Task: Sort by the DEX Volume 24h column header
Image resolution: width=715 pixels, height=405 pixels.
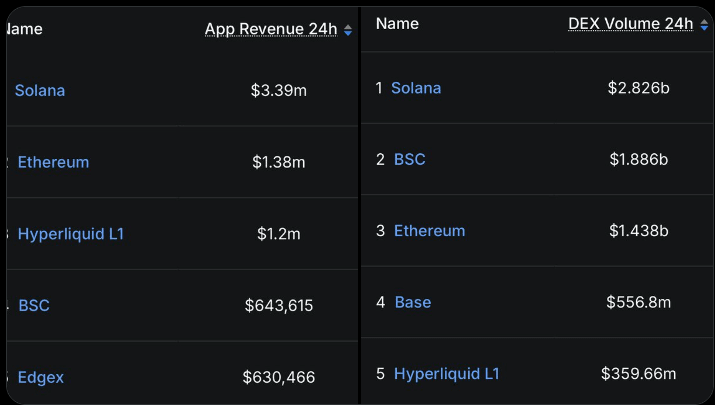Action: [630, 24]
